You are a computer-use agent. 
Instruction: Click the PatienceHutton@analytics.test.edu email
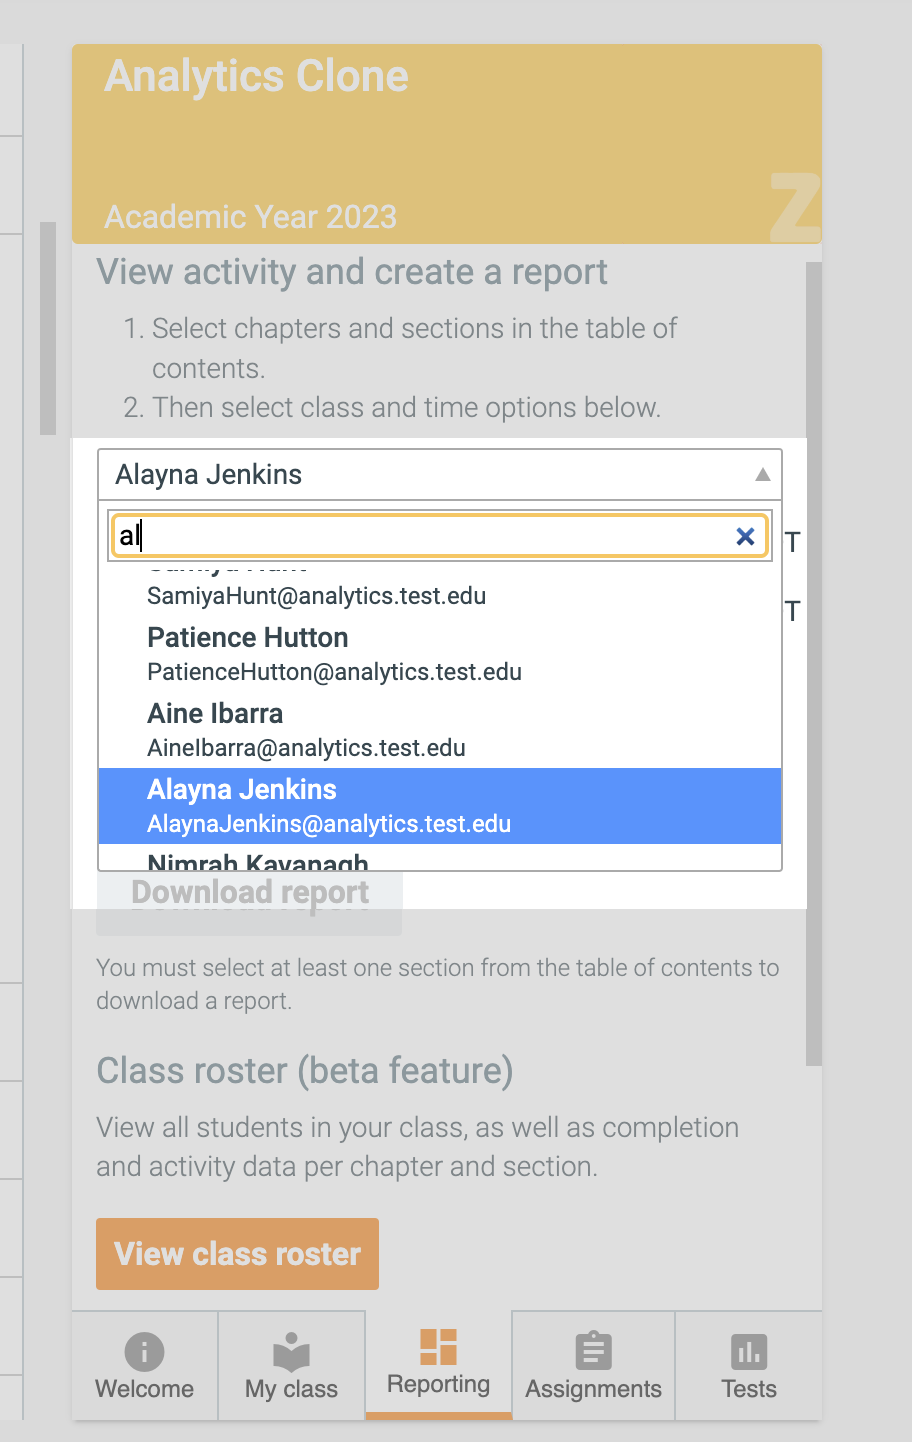pyautogui.click(x=334, y=672)
